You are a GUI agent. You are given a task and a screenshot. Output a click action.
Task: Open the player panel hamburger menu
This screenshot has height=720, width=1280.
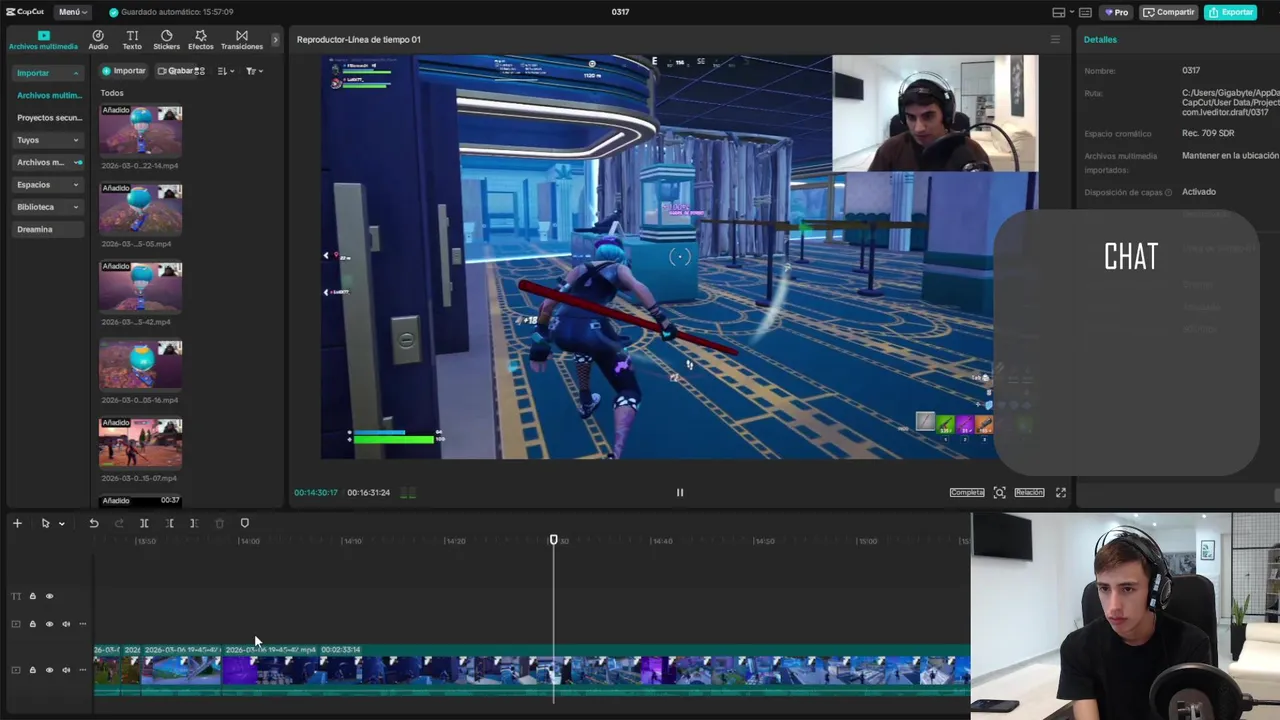(1054, 40)
